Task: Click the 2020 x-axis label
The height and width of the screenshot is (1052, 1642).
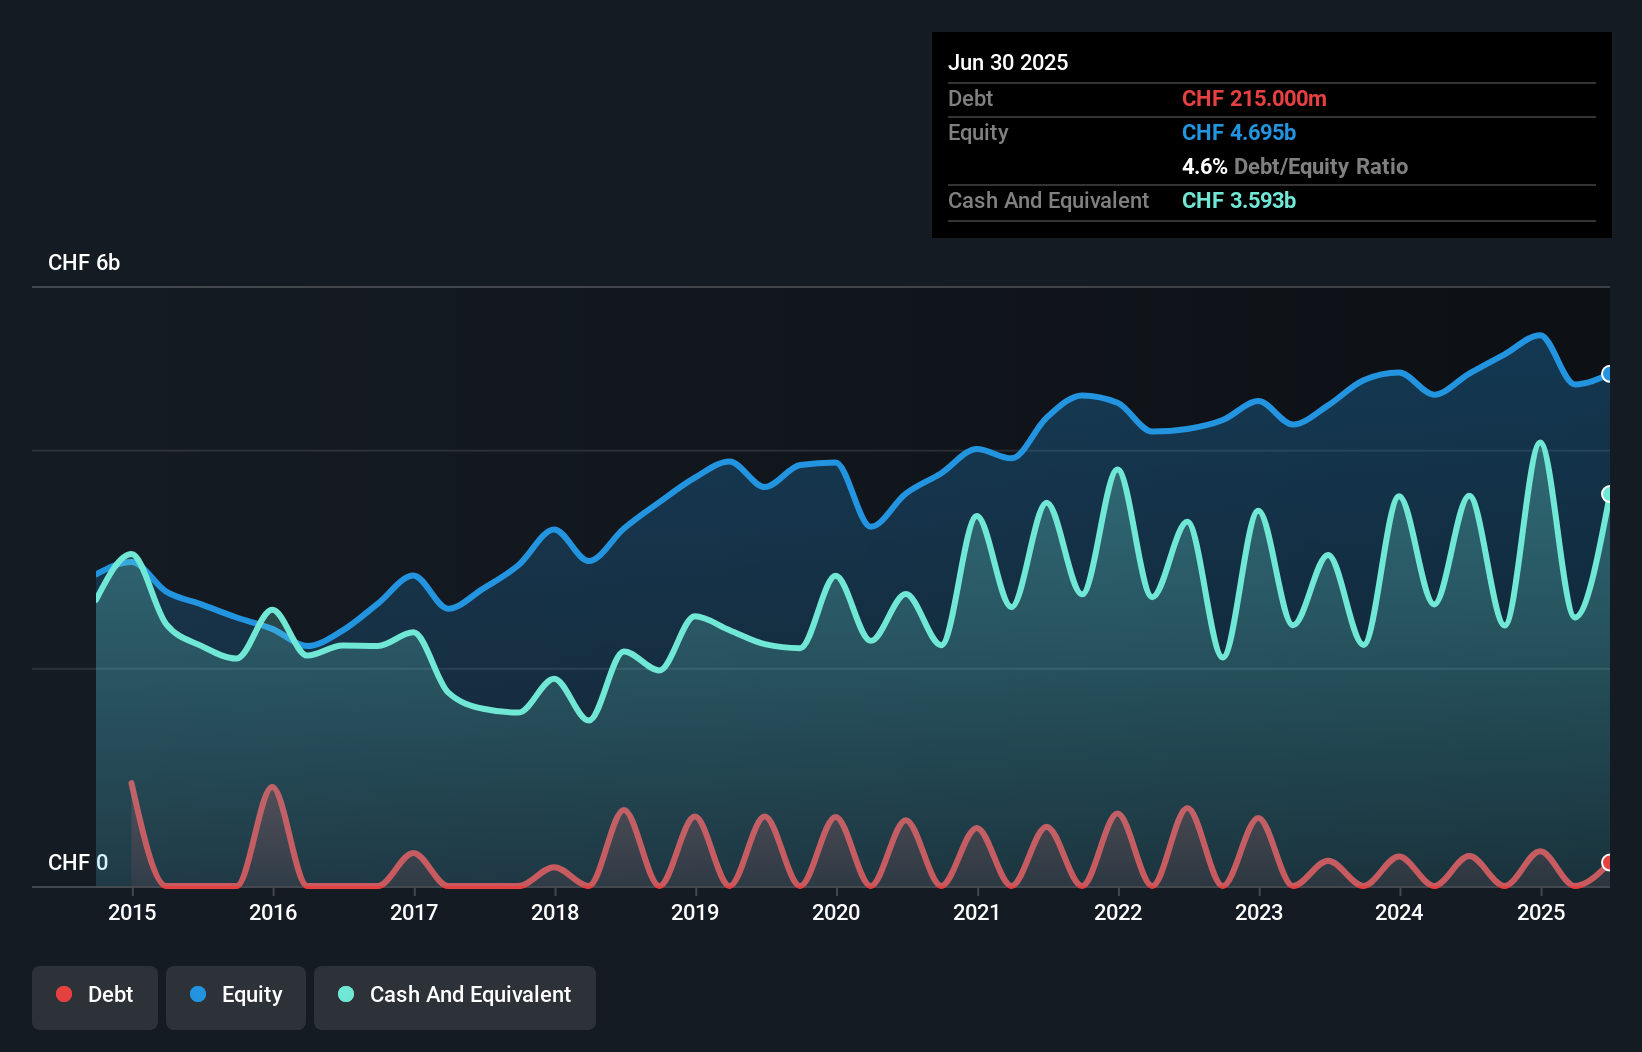Action: tap(836, 912)
